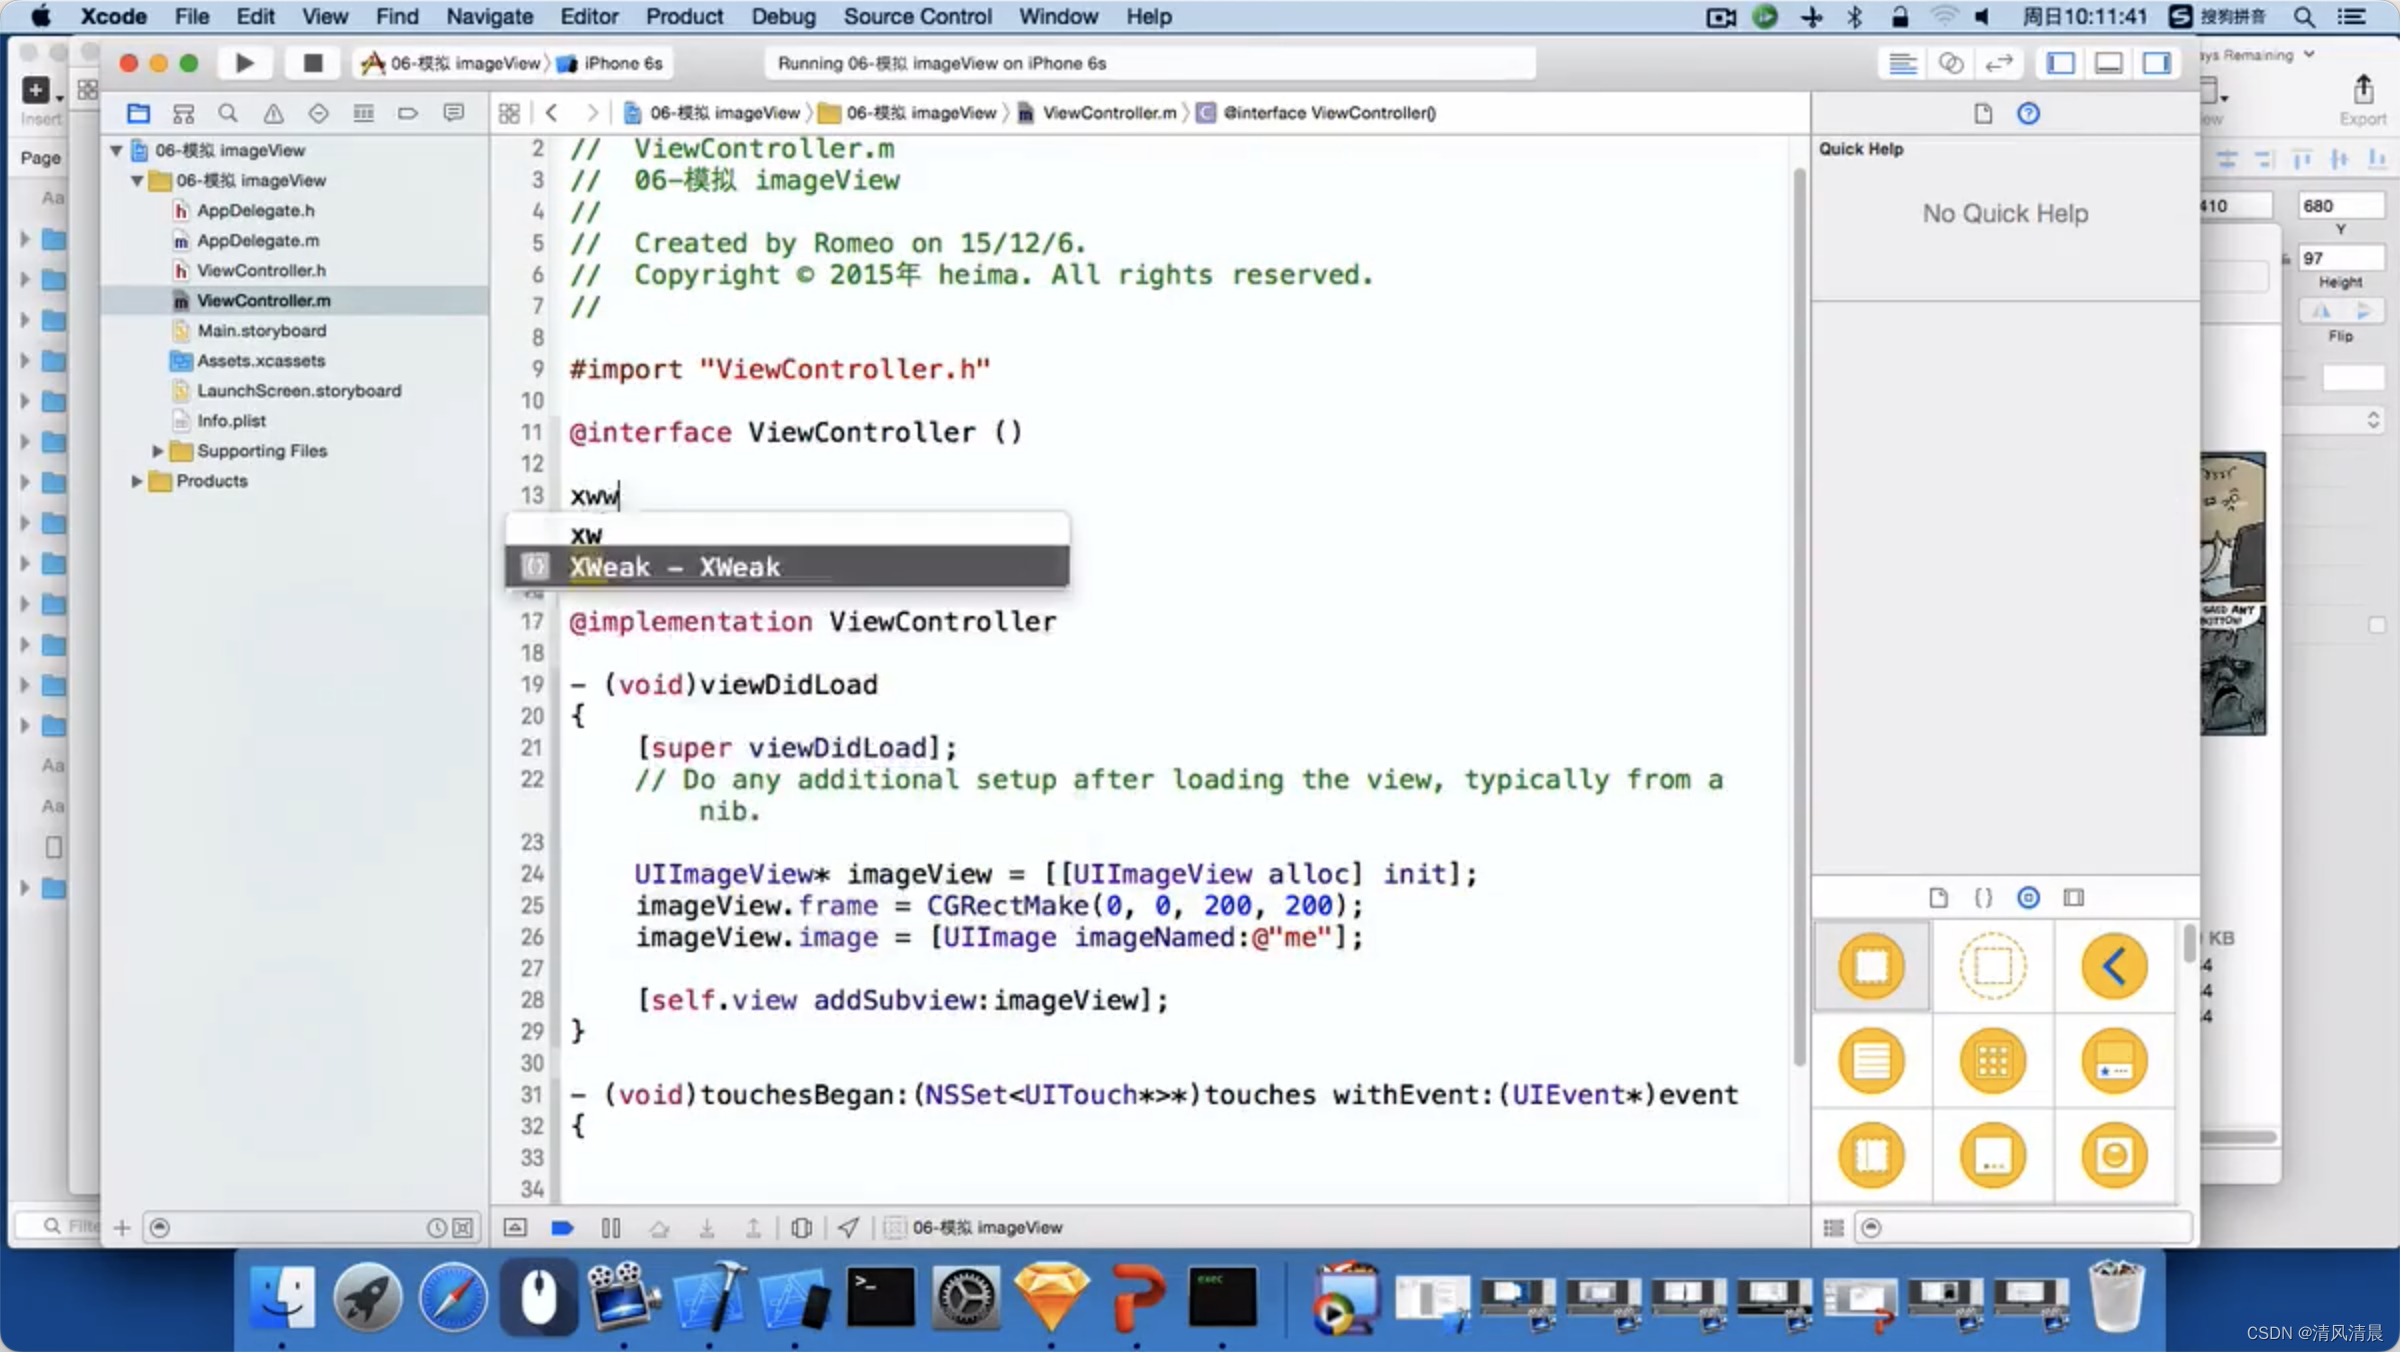The image size is (2400, 1352).
Task: Expand the Supporting Files group
Action: click(x=157, y=451)
